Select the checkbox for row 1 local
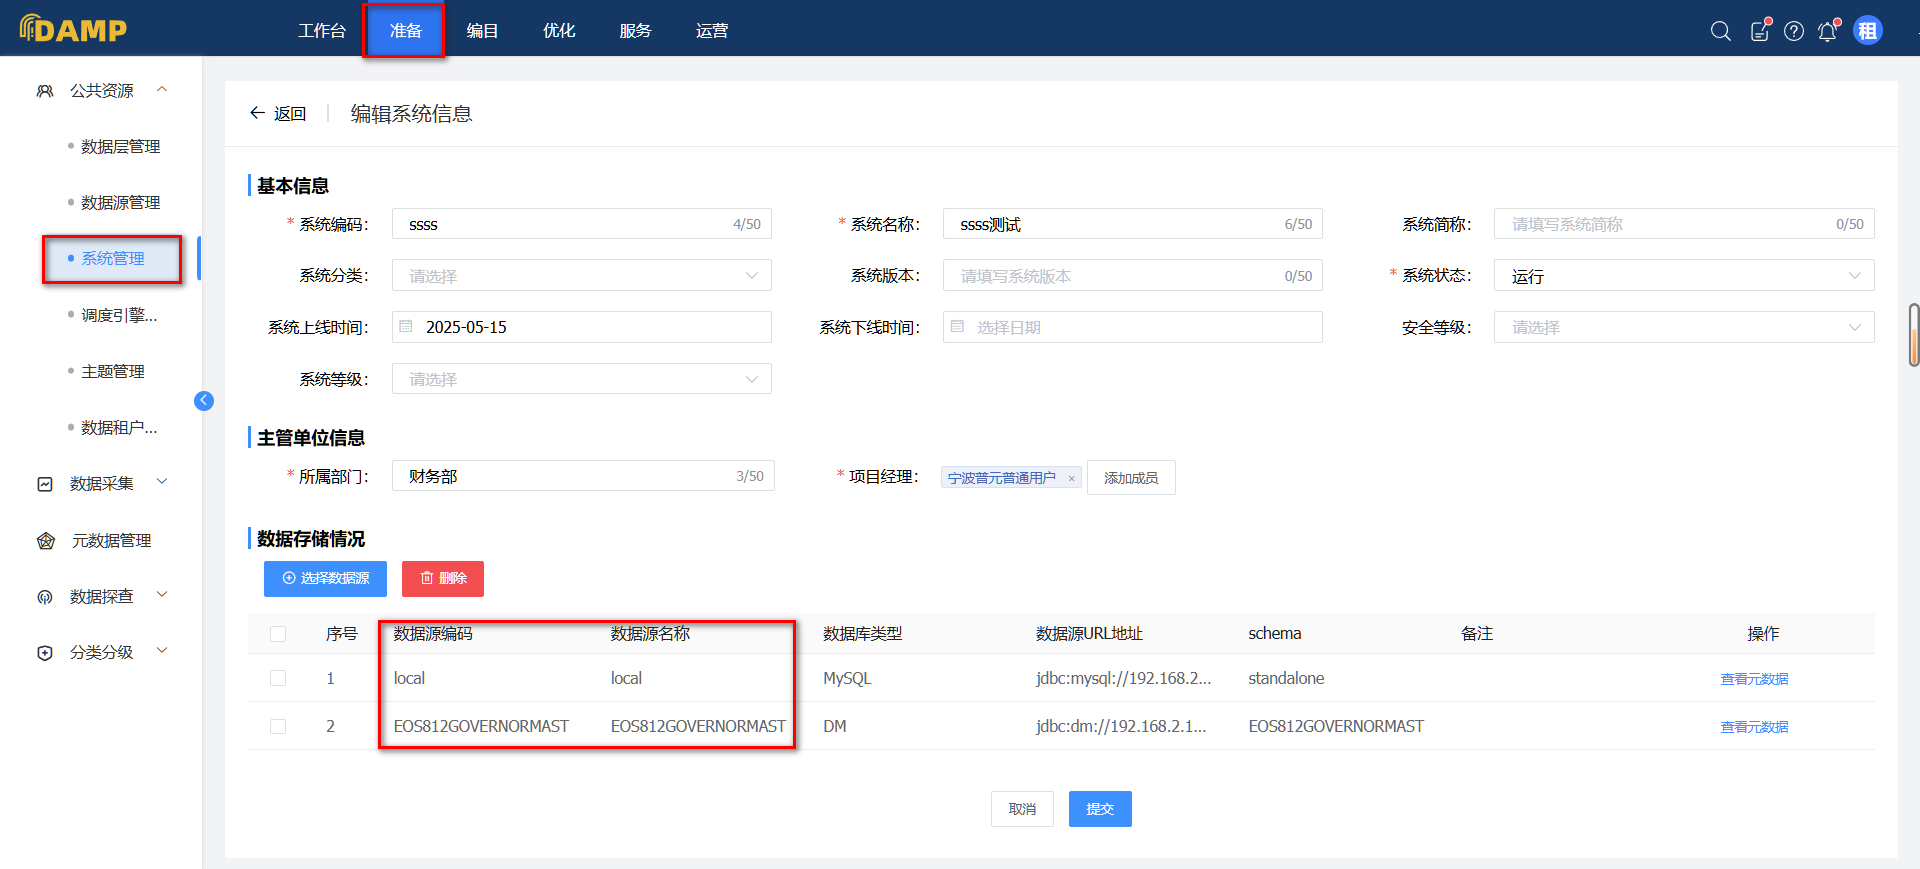Screen dimensions: 1920x869 tap(278, 678)
